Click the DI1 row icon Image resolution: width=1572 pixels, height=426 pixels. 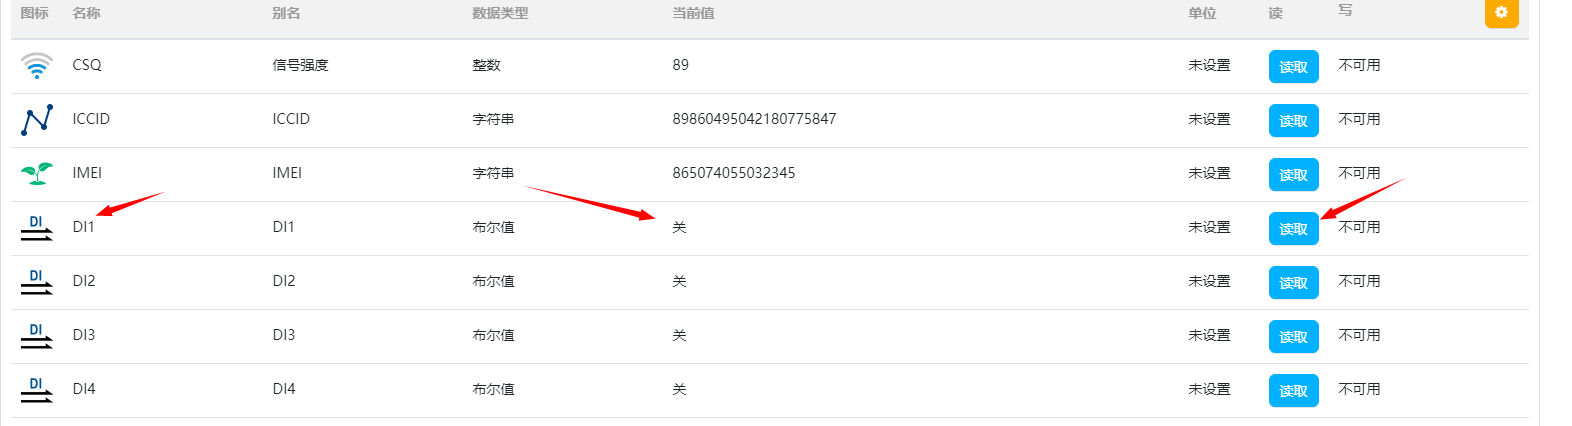click(37, 228)
